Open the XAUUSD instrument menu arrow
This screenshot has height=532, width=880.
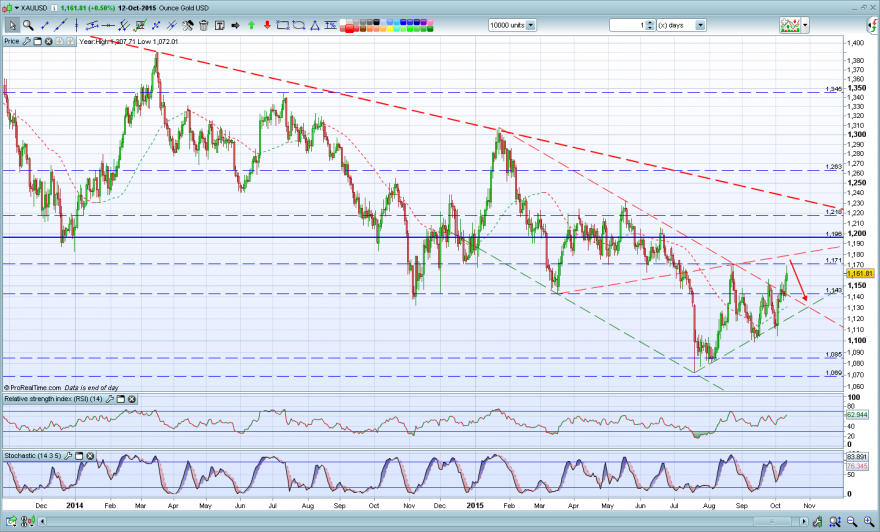pos(17,8)
